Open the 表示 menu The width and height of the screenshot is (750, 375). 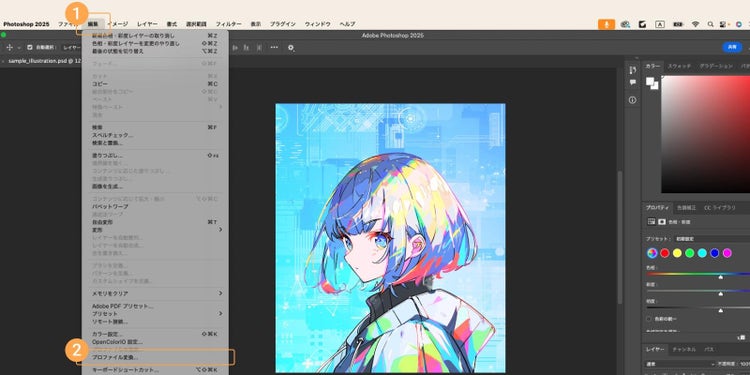[256, 24]
